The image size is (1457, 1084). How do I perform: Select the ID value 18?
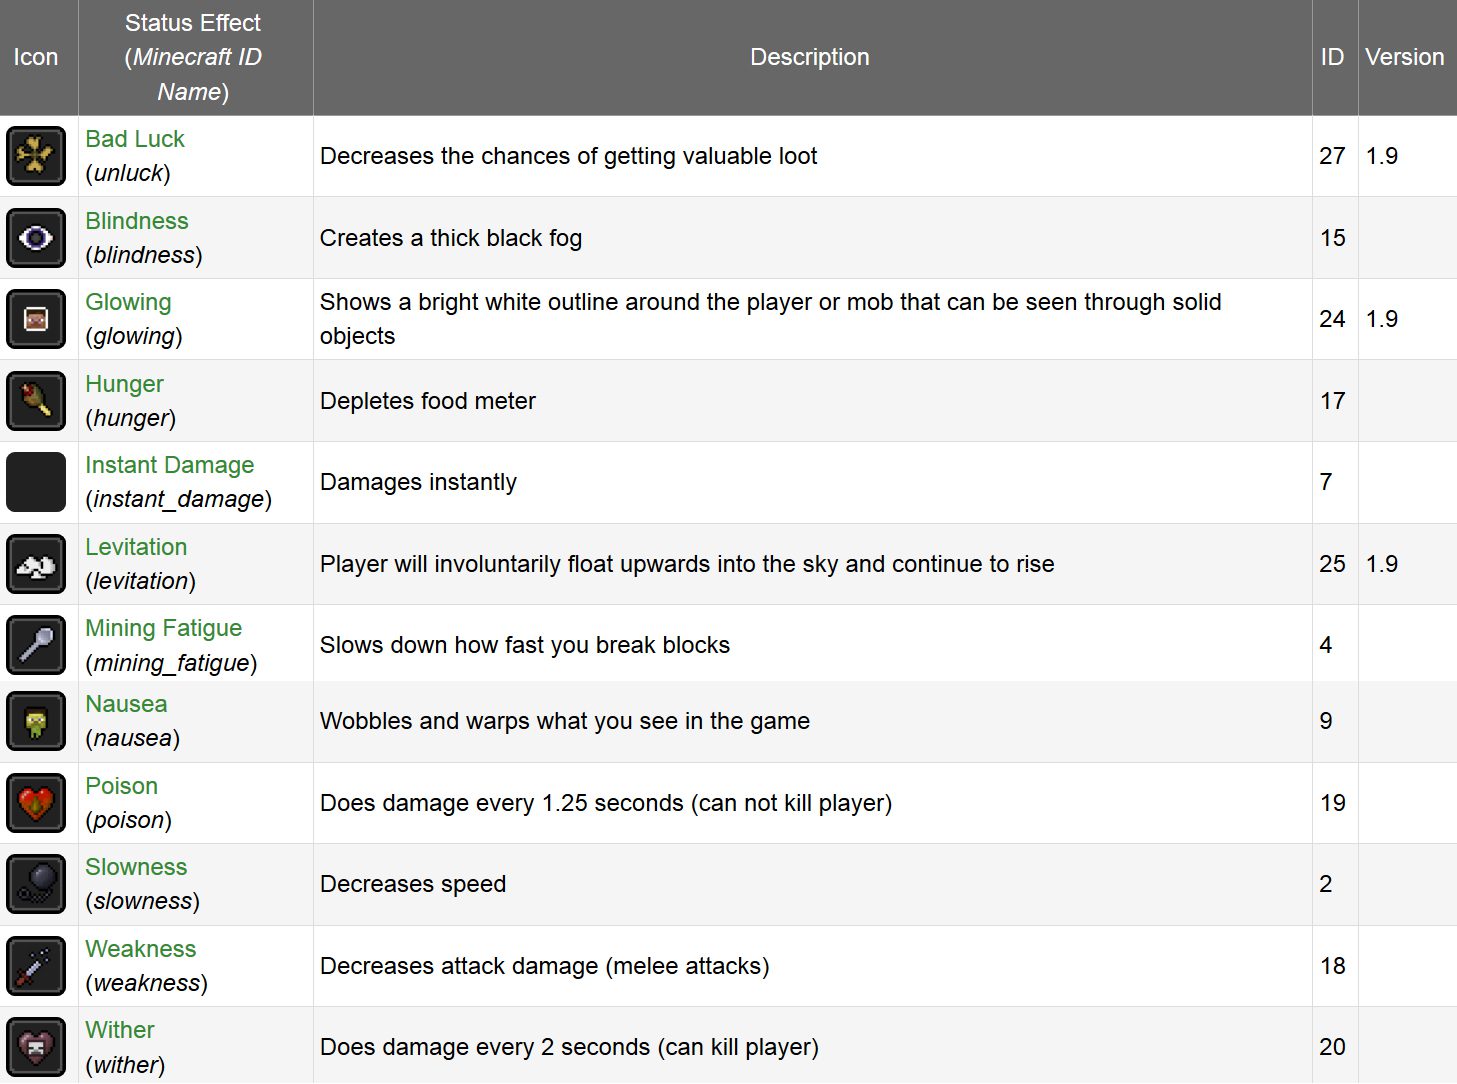coord(1332,966)
